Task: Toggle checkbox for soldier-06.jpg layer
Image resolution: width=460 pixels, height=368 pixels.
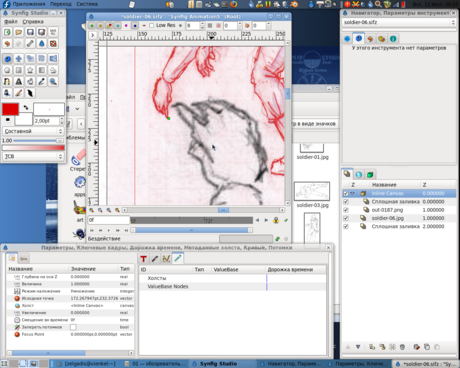Action: click(346, 218)
